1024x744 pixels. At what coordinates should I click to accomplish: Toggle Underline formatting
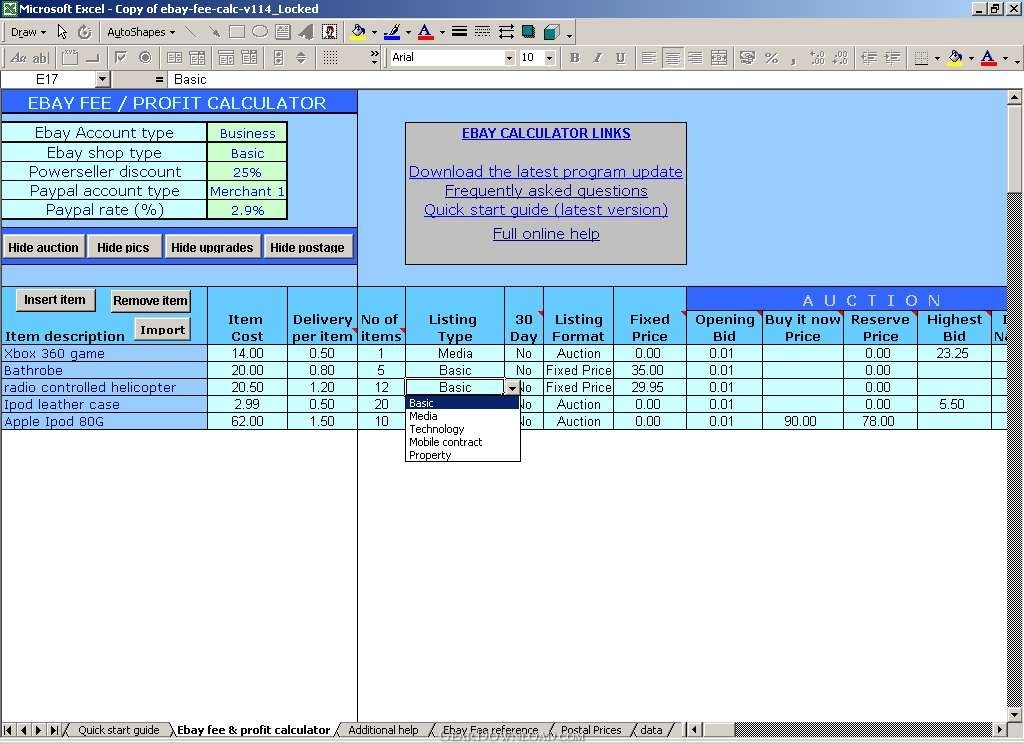coord(620,57)
